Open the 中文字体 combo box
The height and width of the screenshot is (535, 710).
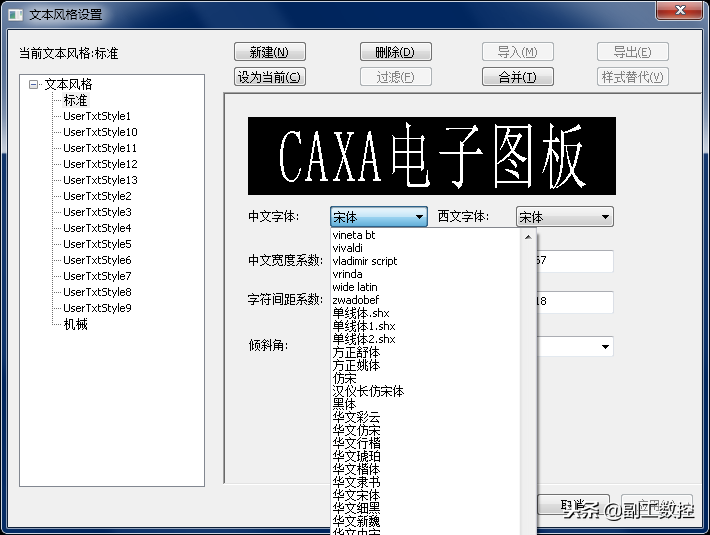click(379, 217)
